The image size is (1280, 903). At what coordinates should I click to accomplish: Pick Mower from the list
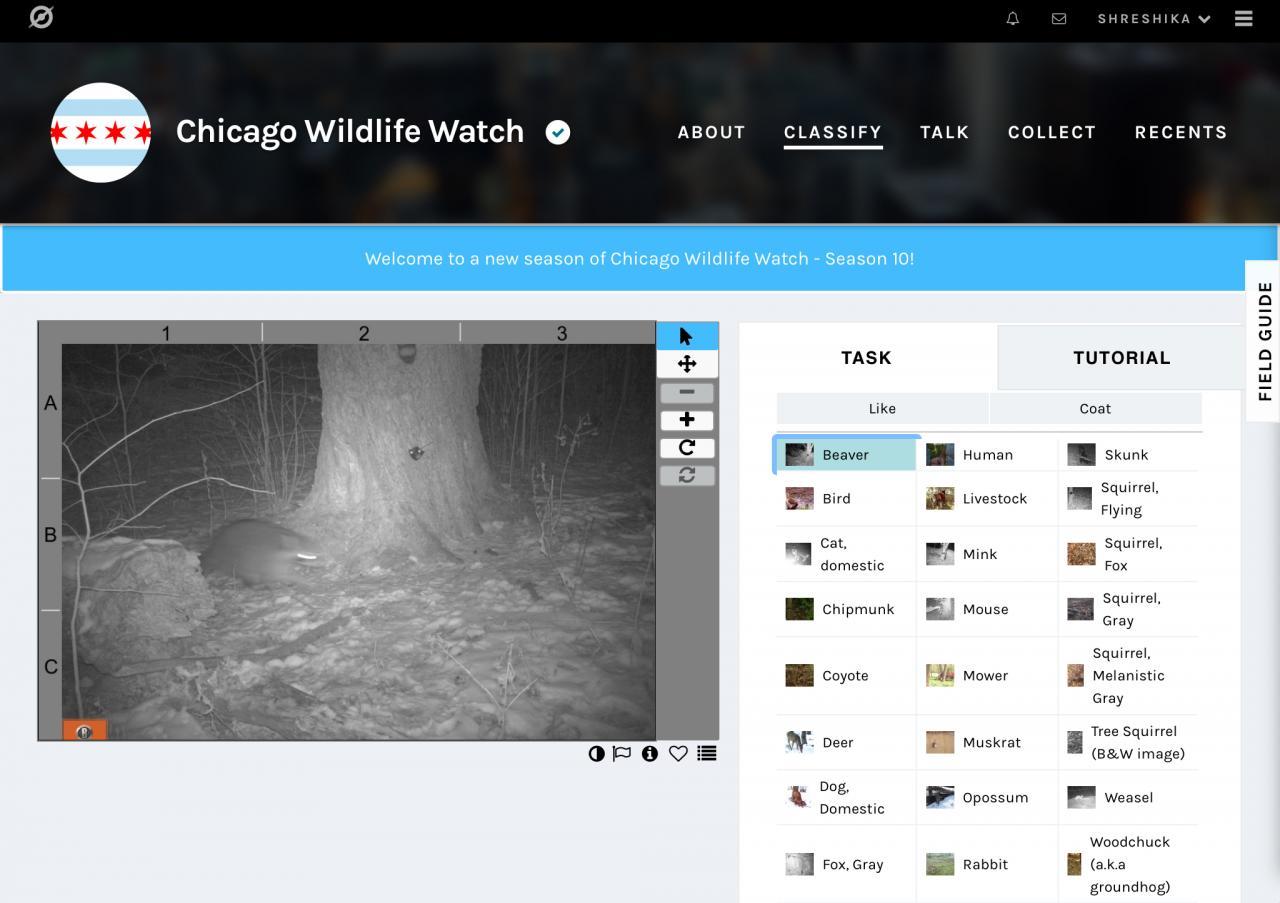click(x=987, y=675)
